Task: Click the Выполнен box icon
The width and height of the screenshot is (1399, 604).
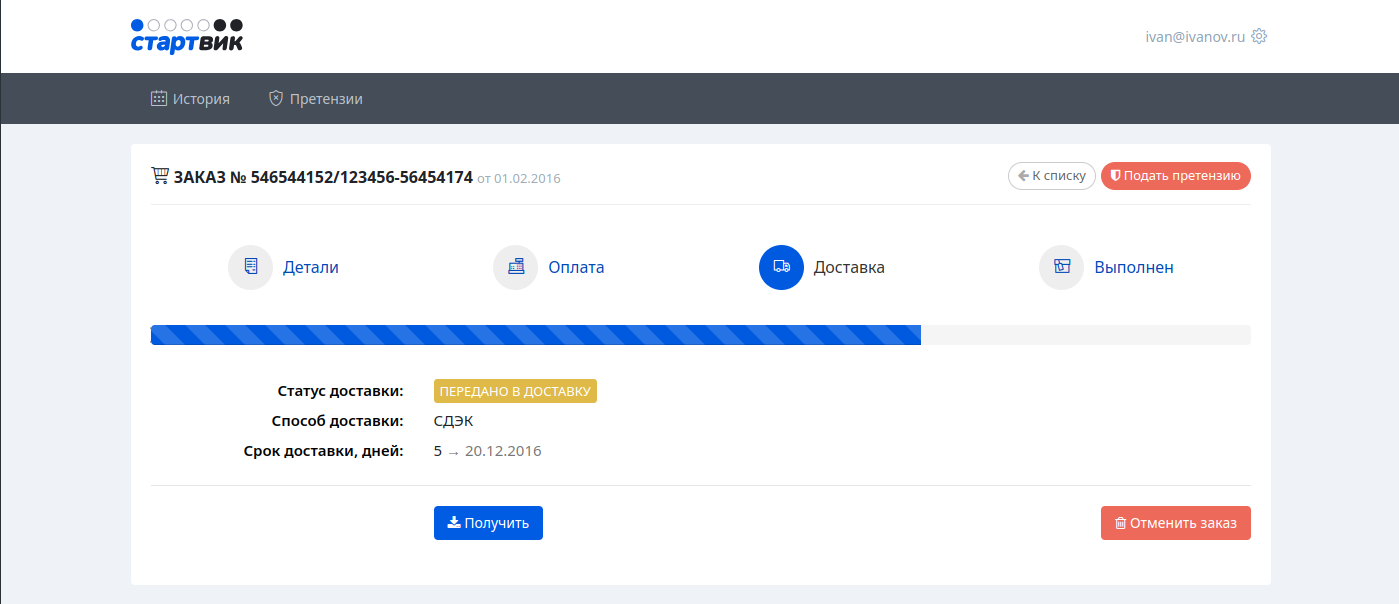Action: pyautogui.click(x=1061, y=268)
